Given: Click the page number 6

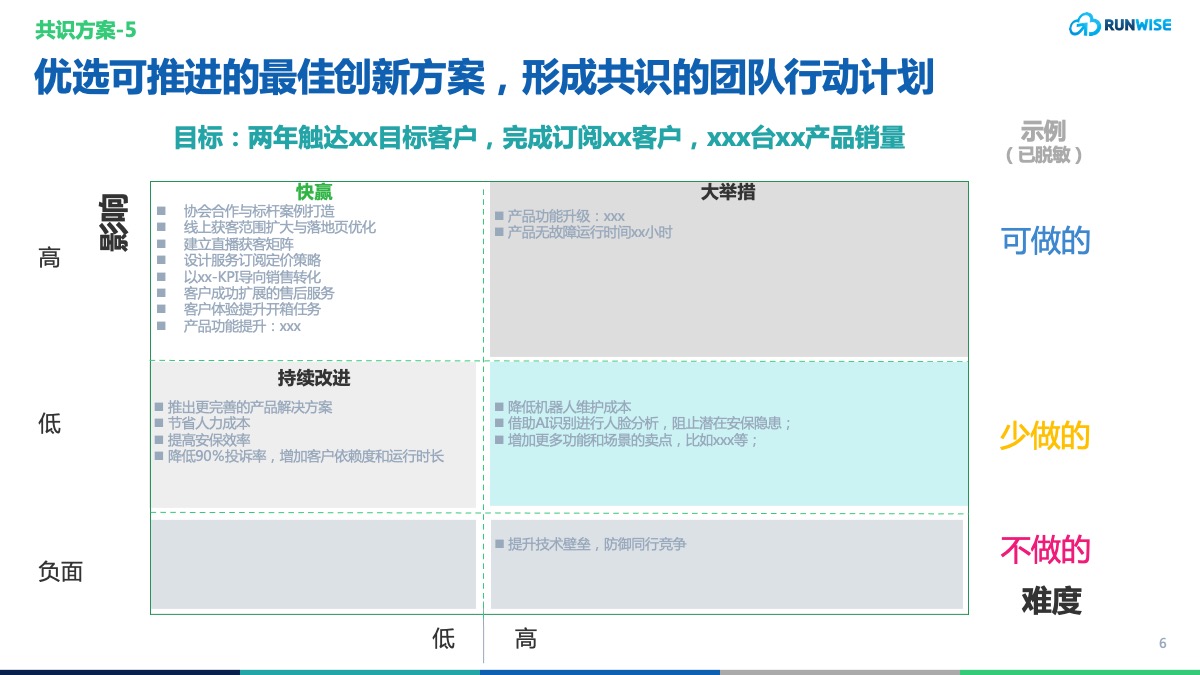Looking at the screenshot, I should [x=1162, y=643].
